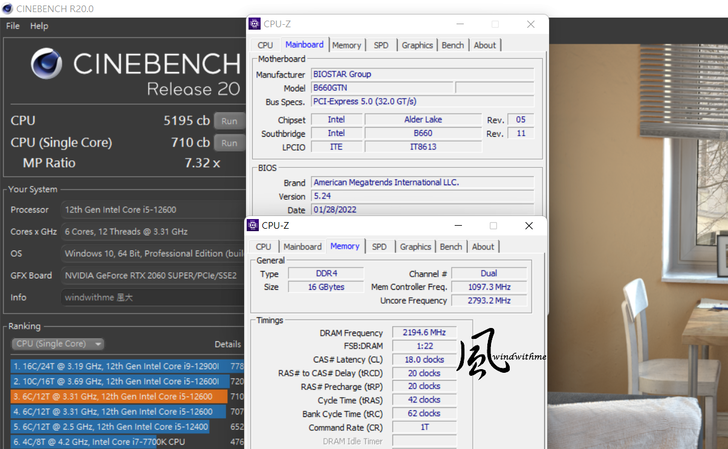728x449 pixels.
Task: Open the CPU tab in the Mainboard window
Action: pyautogui.click(x=265, y=45)
